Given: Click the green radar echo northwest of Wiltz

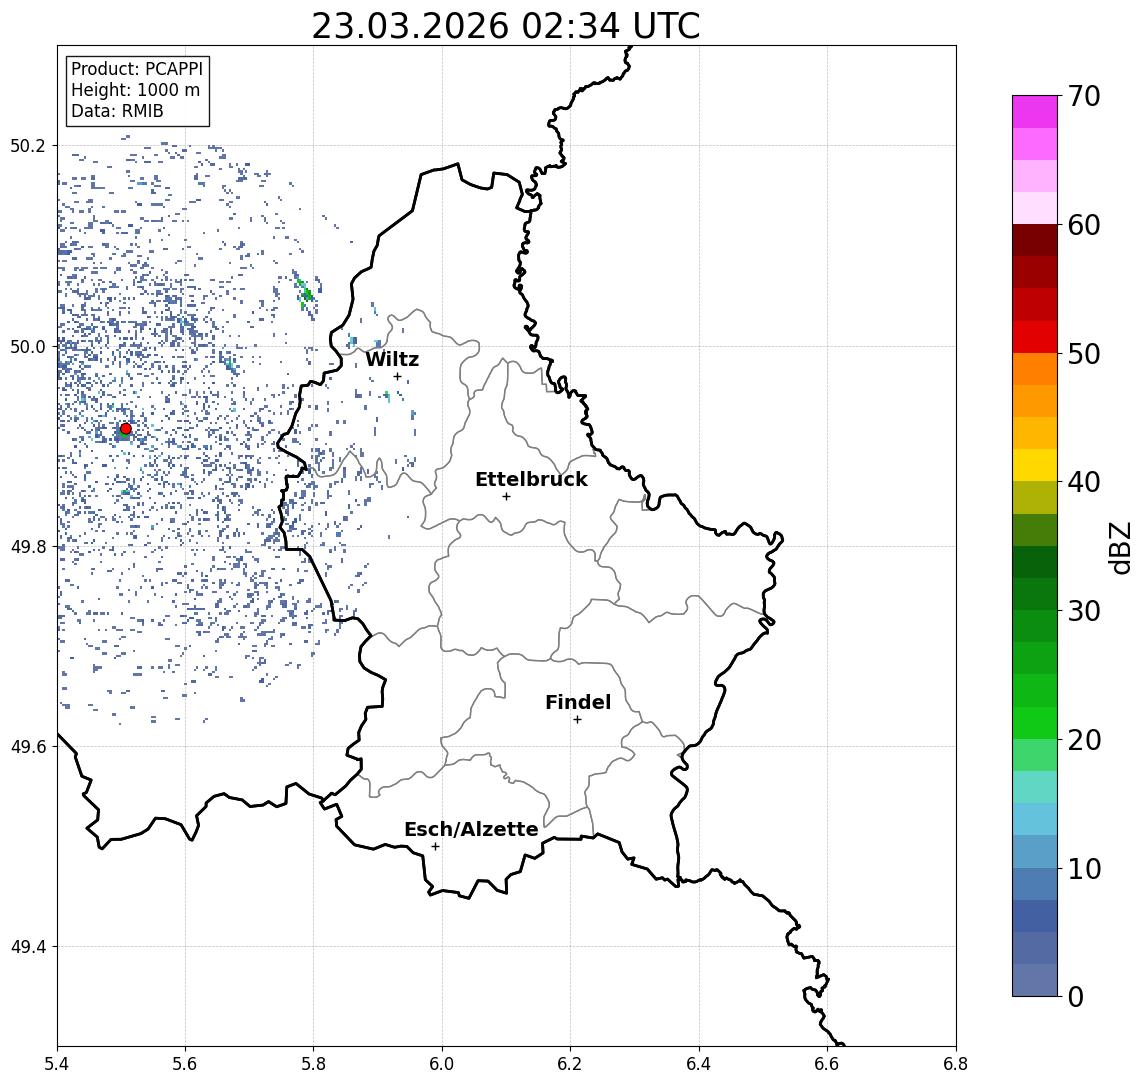Looking at the screenshot, I should (307, 294).
